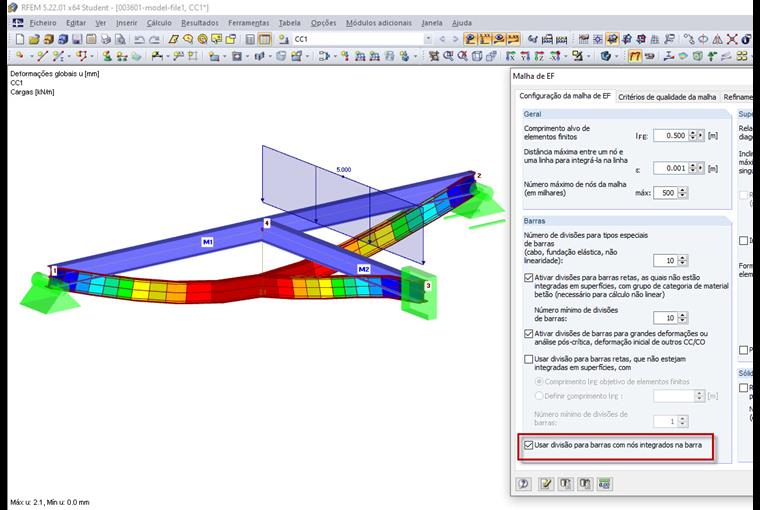The height and width of the screenshot is (510, 760).
Task: Click the units 0.00 icon in dialog footer
Action: point(604,483)
